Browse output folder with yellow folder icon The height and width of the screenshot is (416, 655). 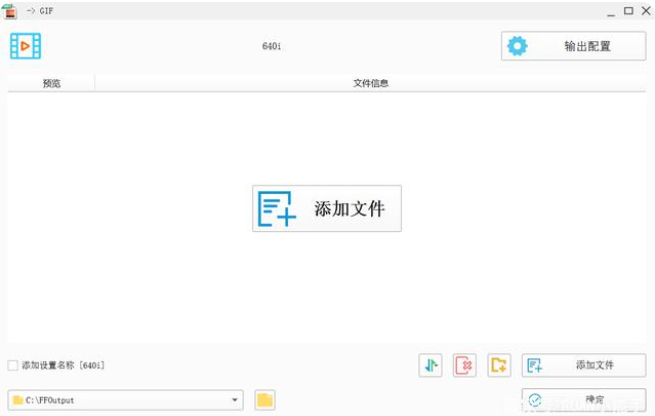(265, 400)
